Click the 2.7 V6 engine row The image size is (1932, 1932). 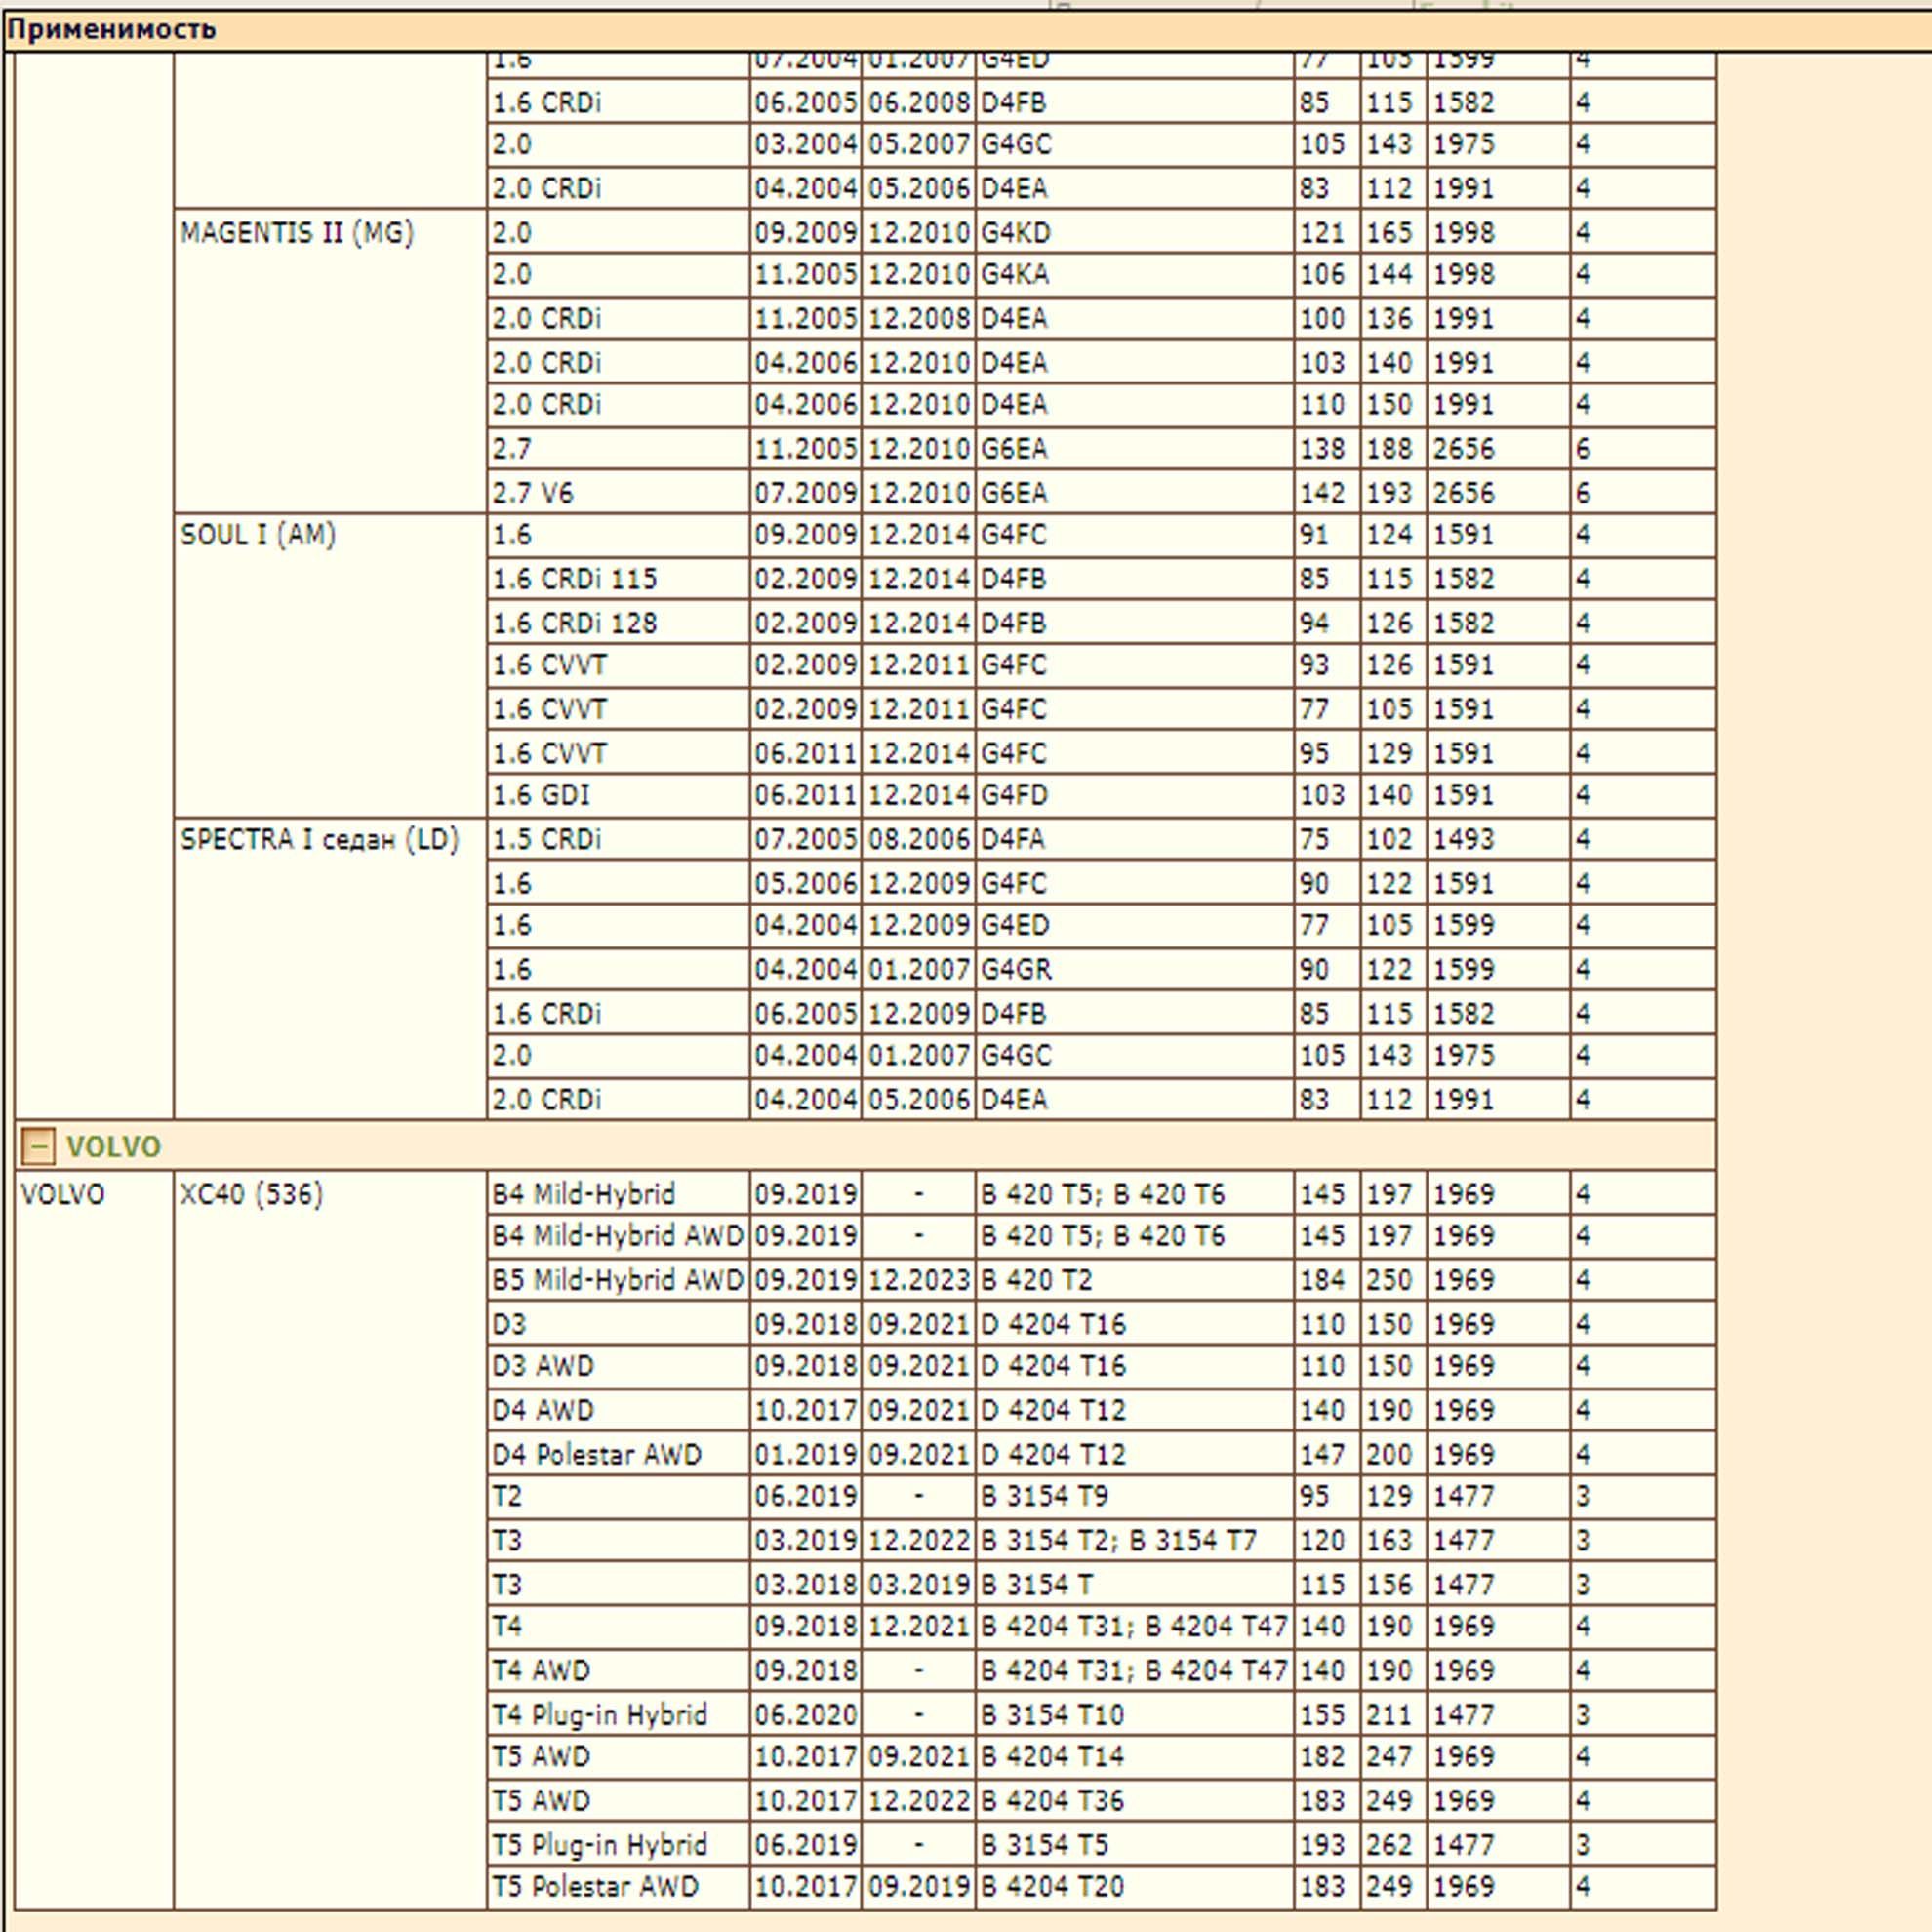[532, 493]
